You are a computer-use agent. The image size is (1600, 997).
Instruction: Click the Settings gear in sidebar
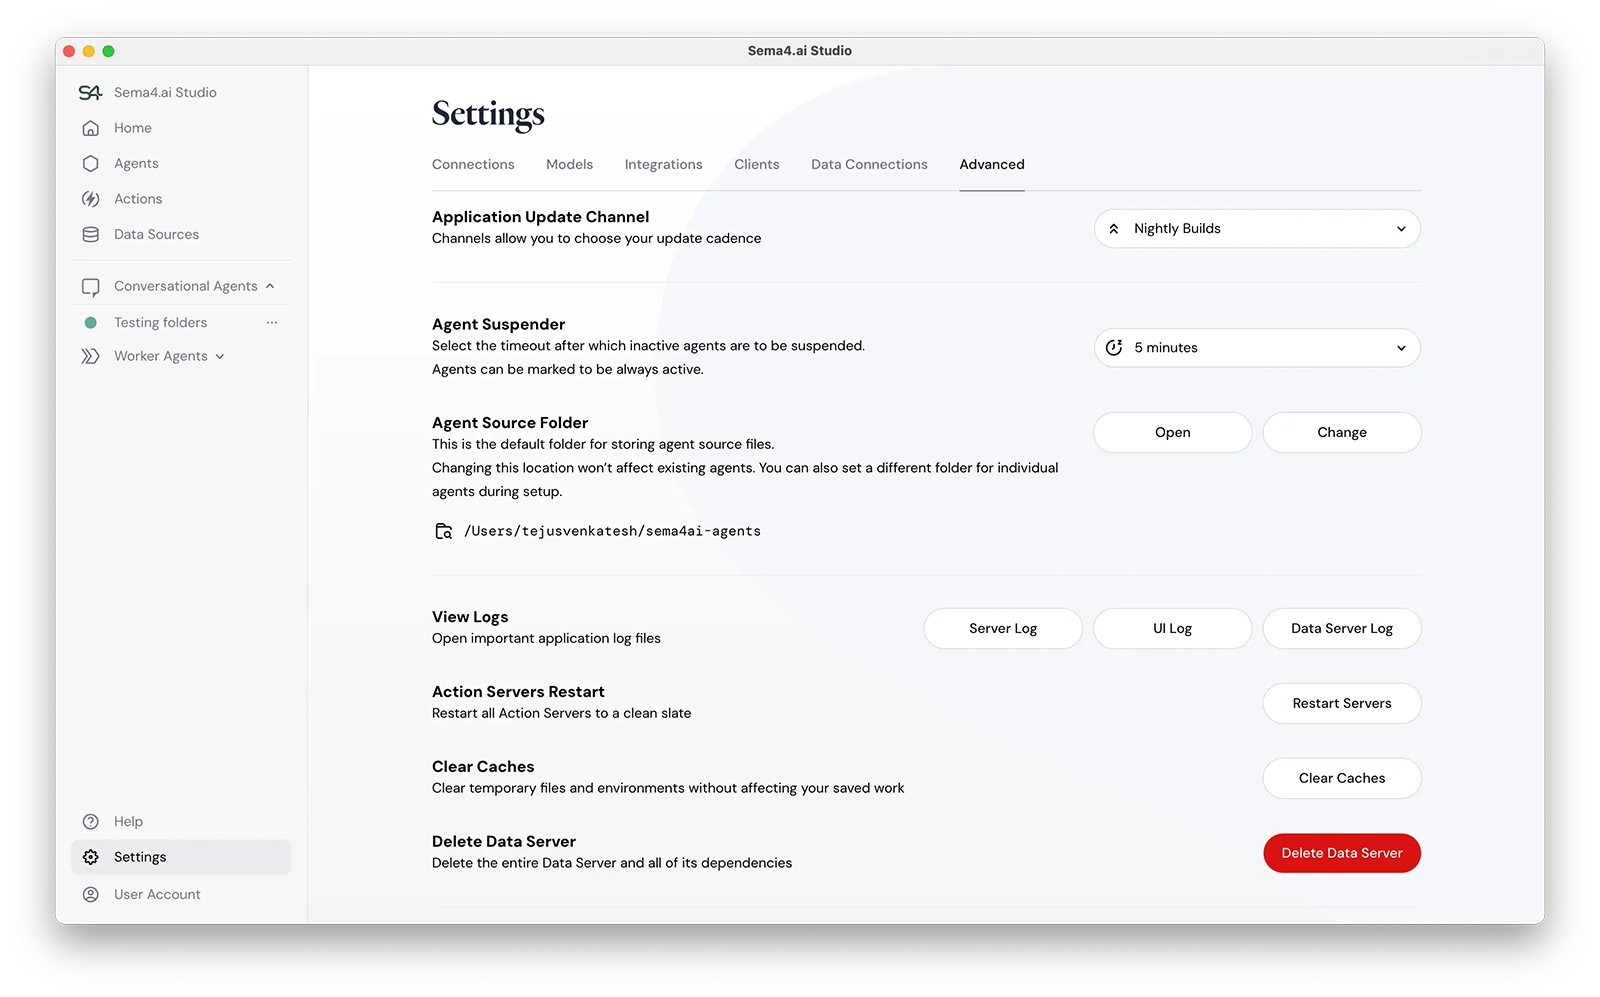click(91, 857)
